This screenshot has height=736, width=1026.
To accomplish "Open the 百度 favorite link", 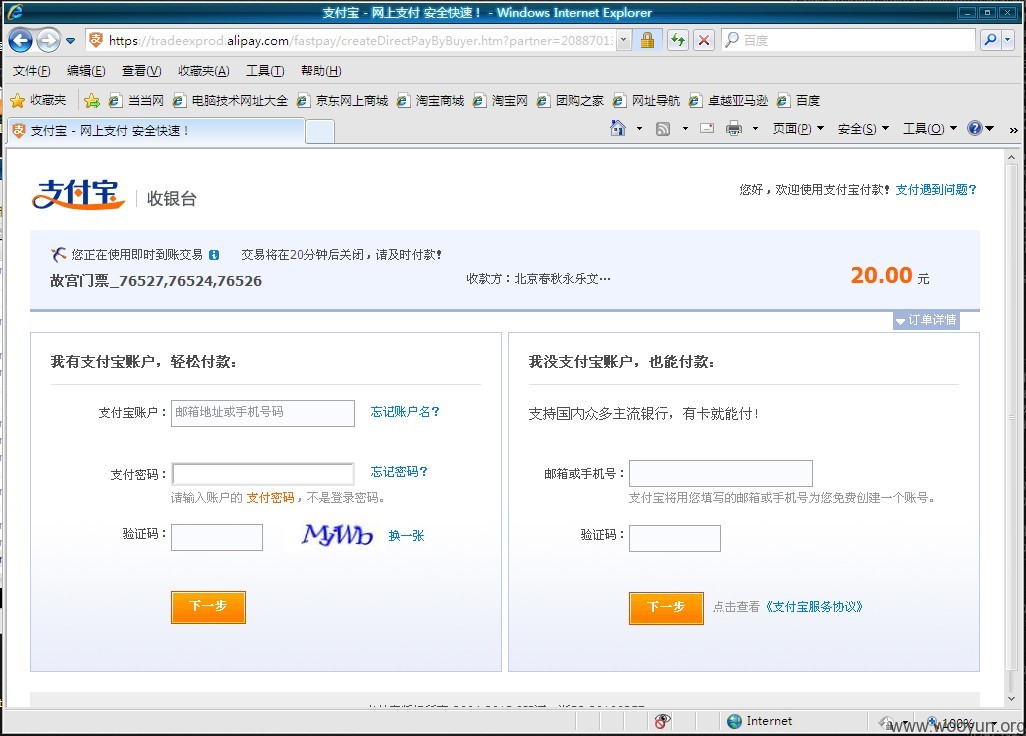I will [798, 100].
